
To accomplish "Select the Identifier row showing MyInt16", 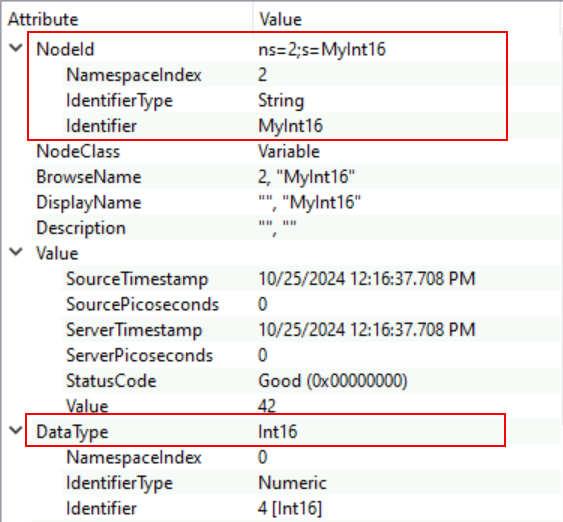I will click(x=312, y=126).
